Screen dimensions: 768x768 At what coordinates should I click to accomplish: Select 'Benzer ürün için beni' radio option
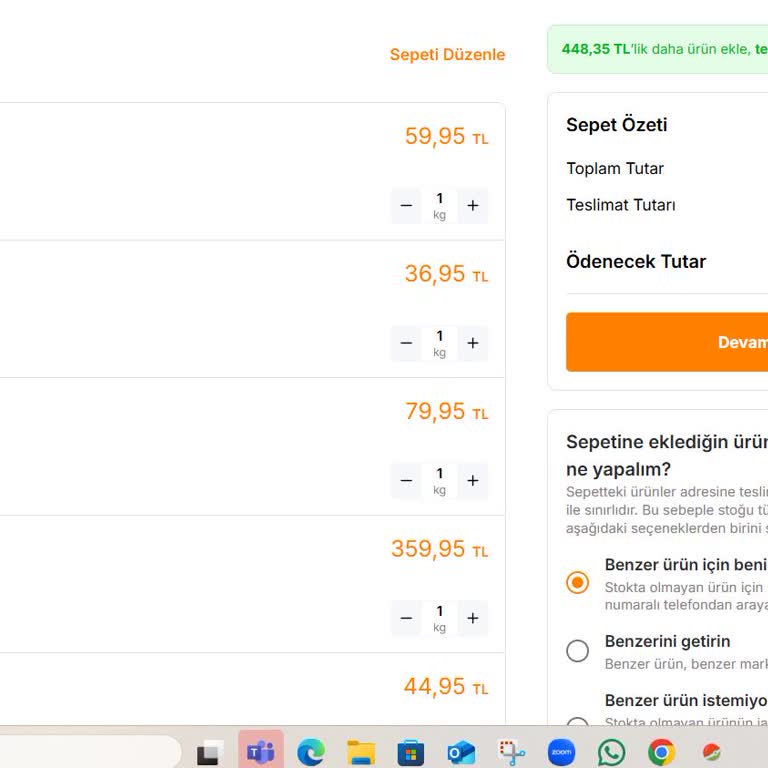(577, 582)
